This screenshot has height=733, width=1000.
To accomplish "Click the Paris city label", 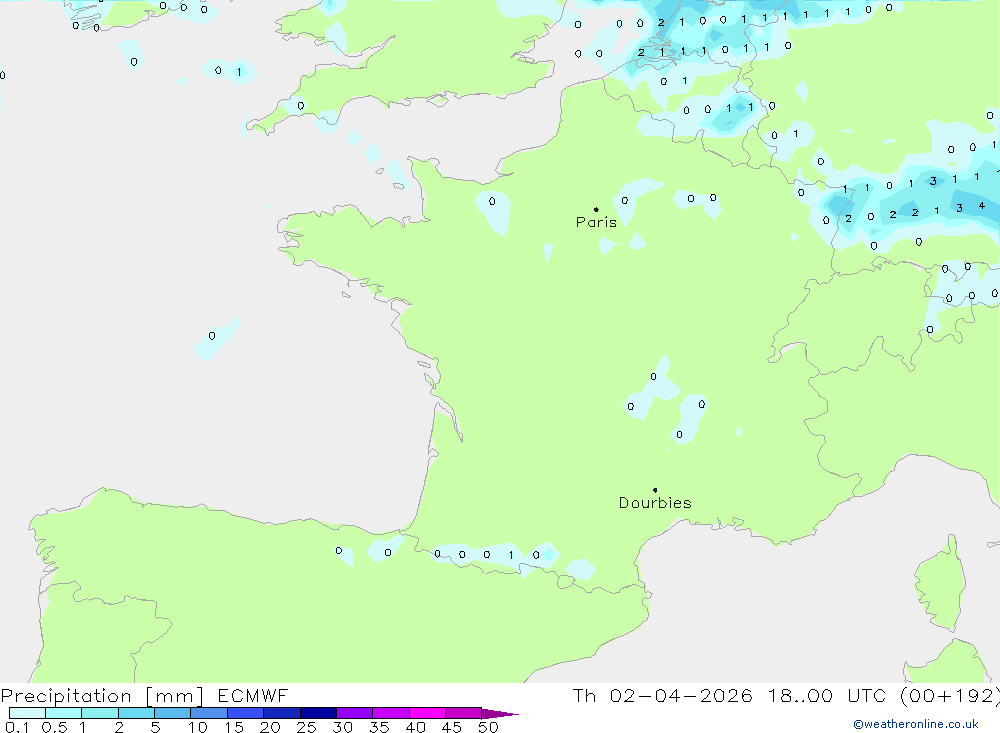I will coord(596,222).
